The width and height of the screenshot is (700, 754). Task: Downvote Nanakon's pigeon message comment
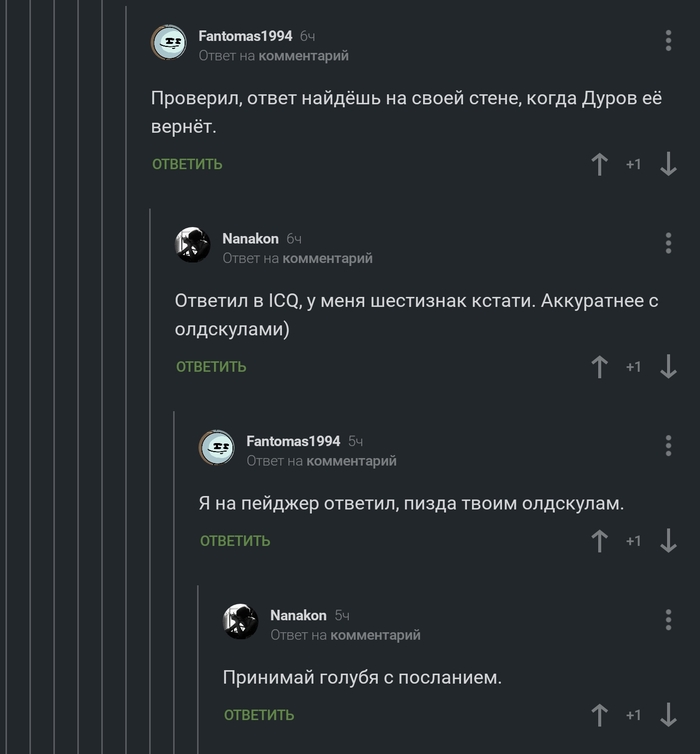(669, 715)
